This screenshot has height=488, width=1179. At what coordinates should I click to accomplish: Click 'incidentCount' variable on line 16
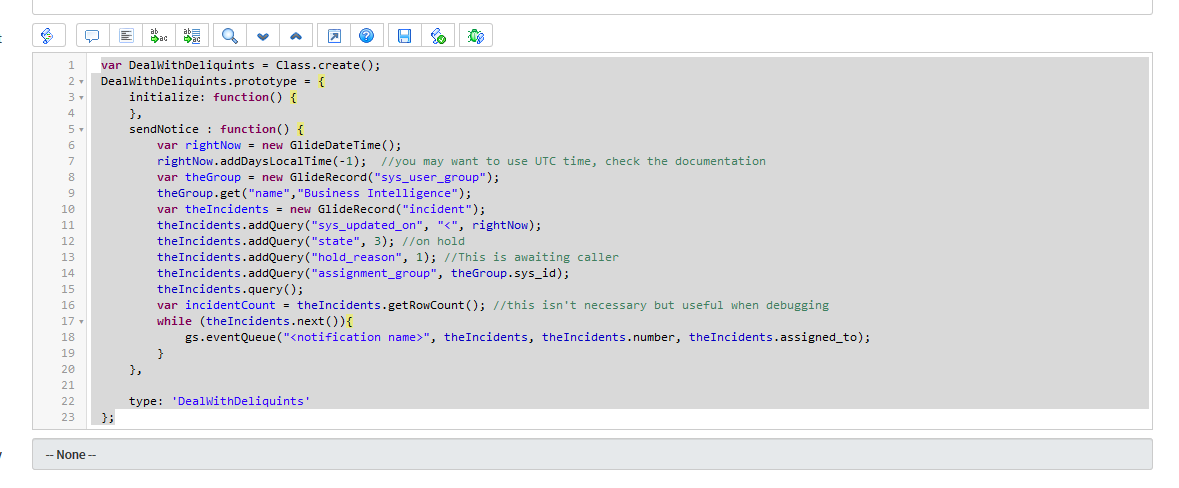(230, 305)
